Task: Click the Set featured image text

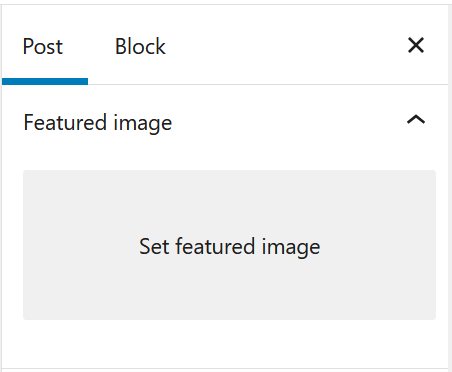Action: pyautogui.click(x=230, y=247)
